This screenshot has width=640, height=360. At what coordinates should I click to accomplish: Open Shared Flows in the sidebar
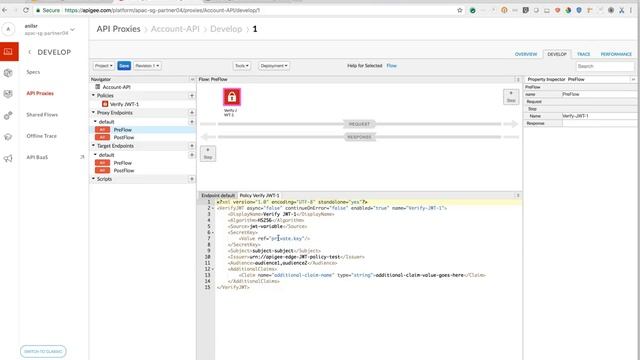click(x=42, y=115)
